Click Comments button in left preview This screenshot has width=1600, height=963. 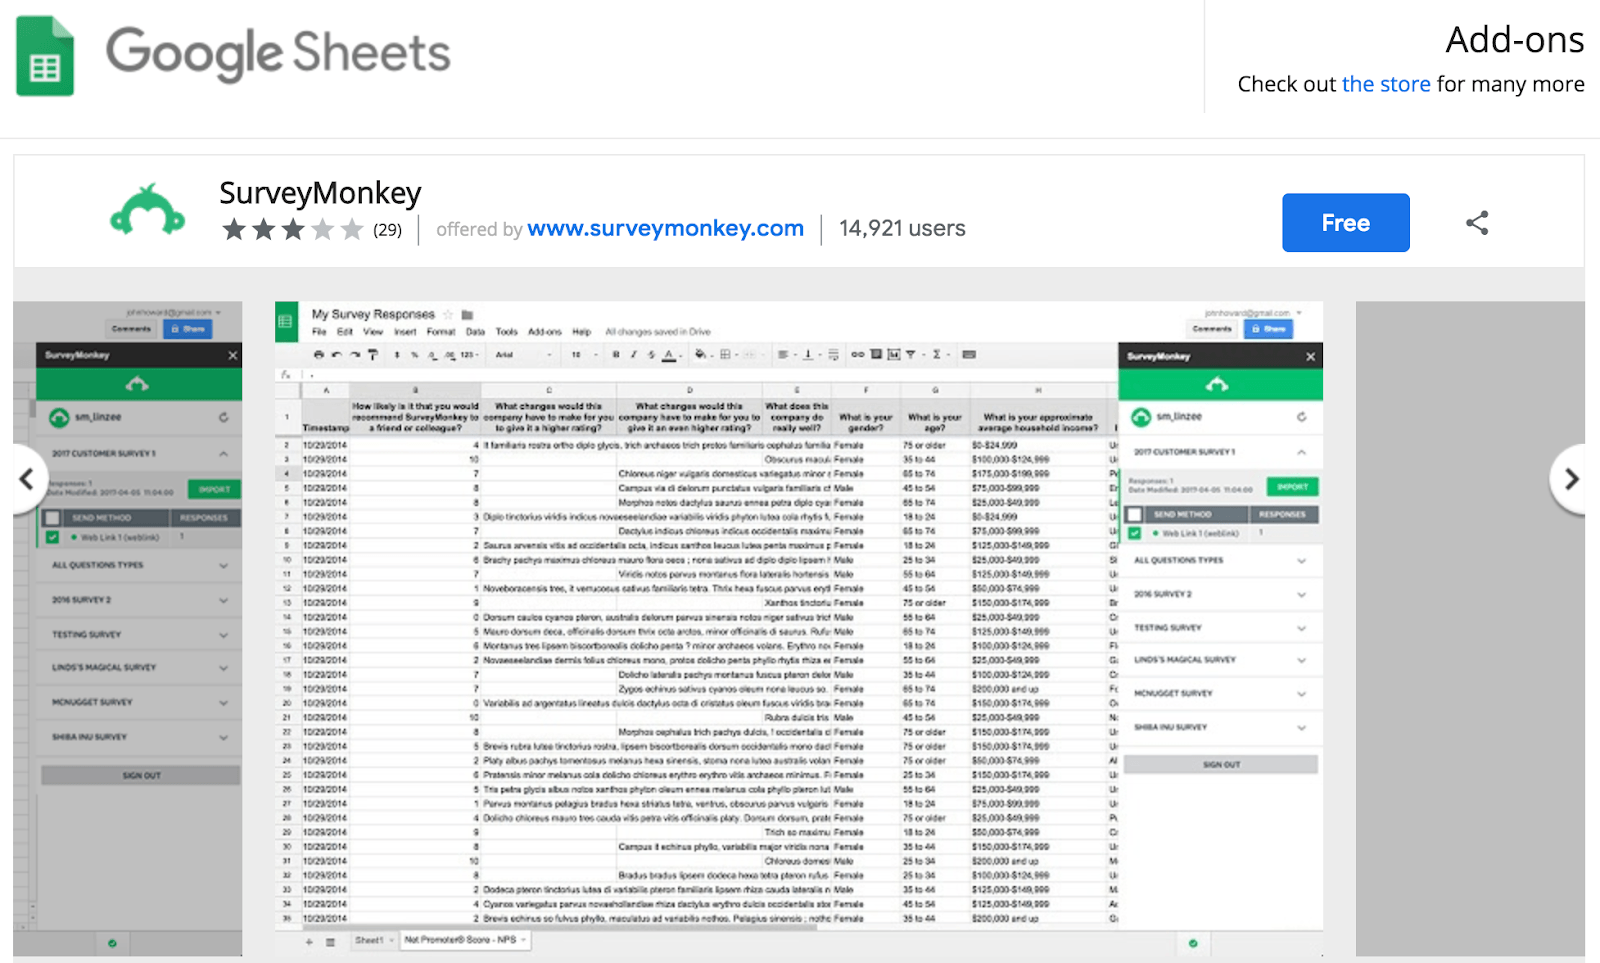pyautogui.click(x=131, y=328)
